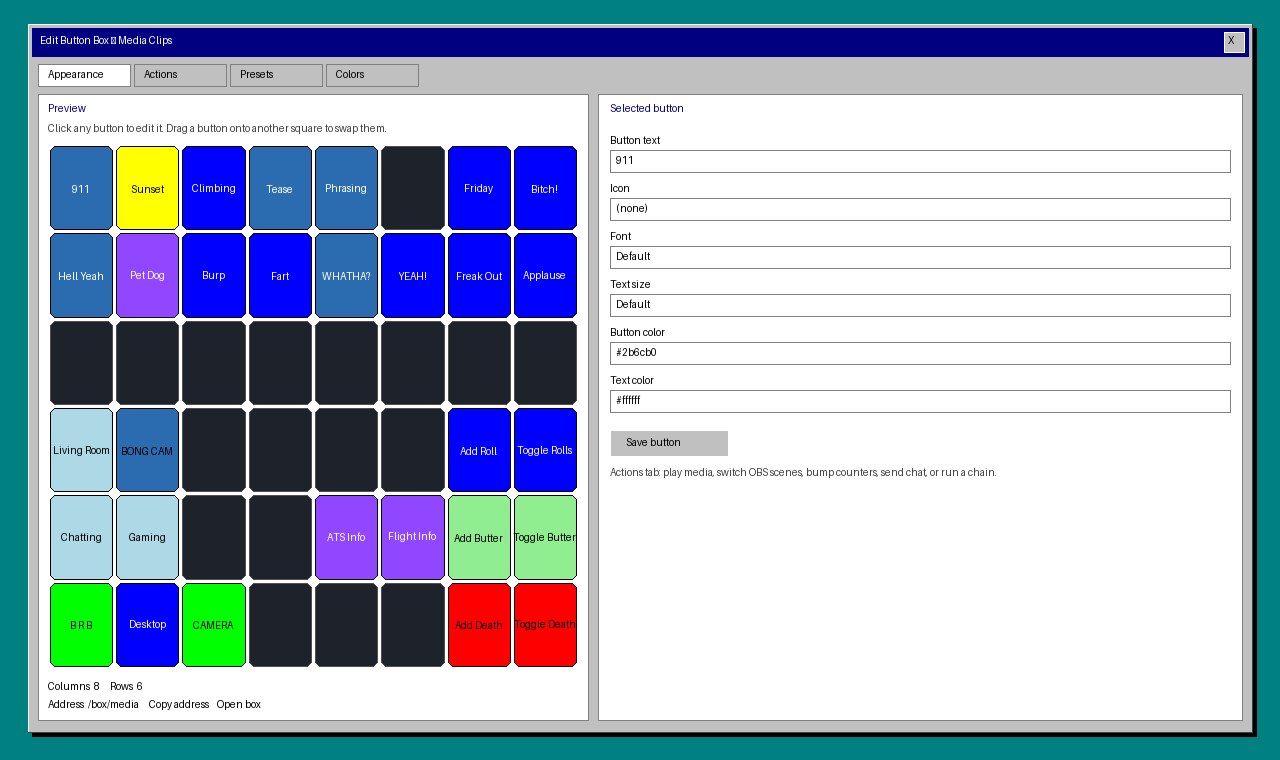
Task: Switch to the Actions tab
Action: 180,75
